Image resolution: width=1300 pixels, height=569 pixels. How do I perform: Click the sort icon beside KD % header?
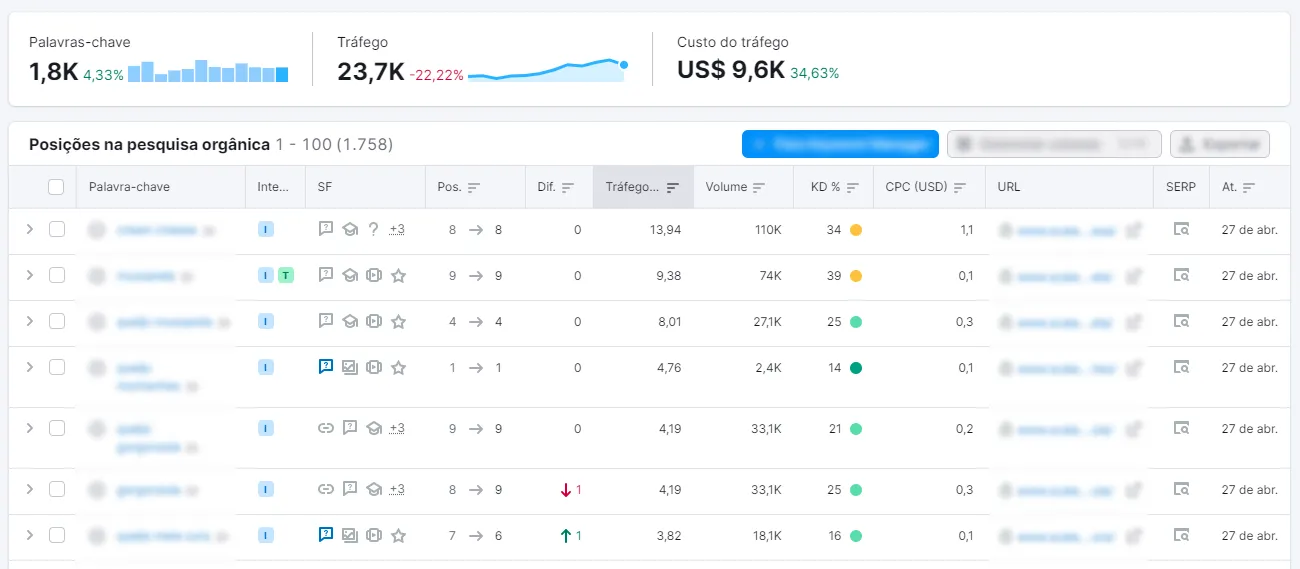pyautogui.click(x=853, y=187)
